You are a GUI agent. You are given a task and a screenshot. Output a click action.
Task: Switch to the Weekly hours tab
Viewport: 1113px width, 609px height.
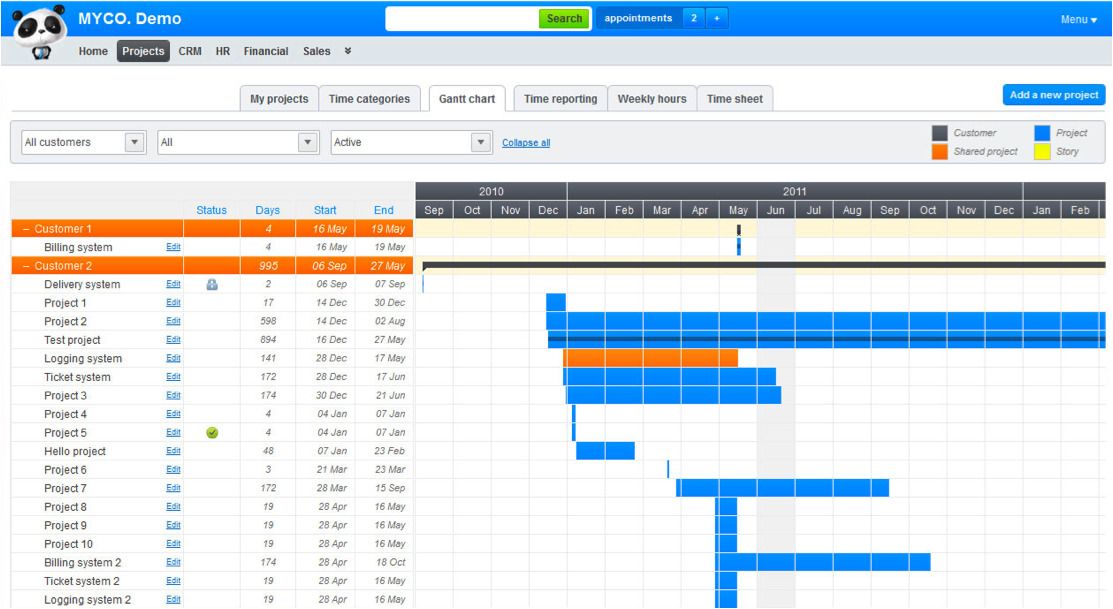click(x=655, y=97)
